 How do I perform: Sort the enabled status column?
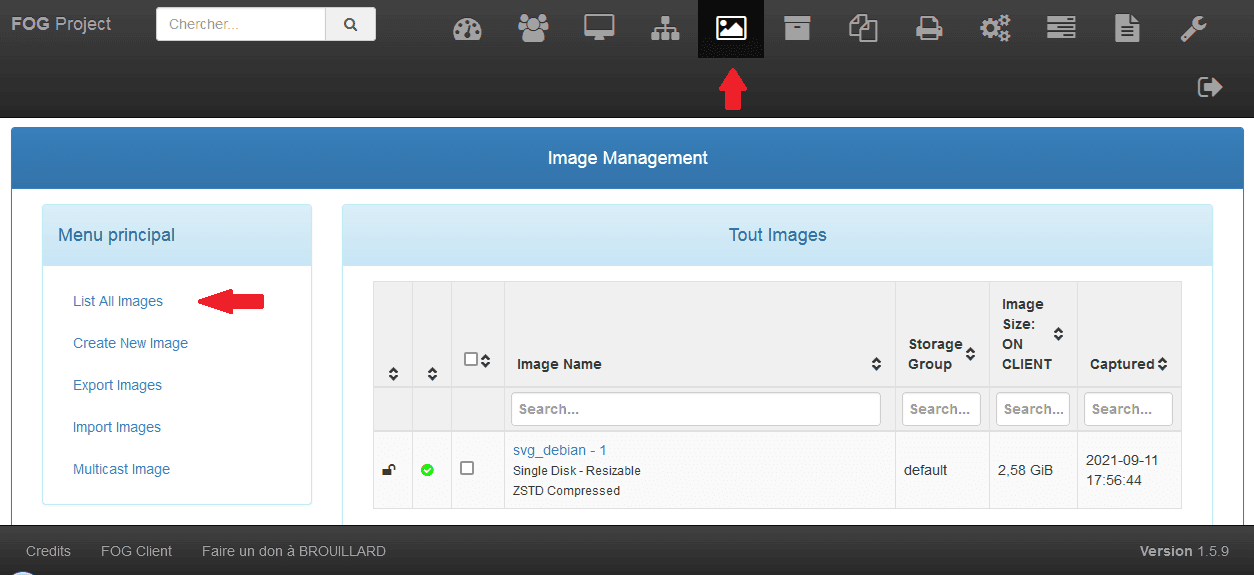click(x=432, y=374)
